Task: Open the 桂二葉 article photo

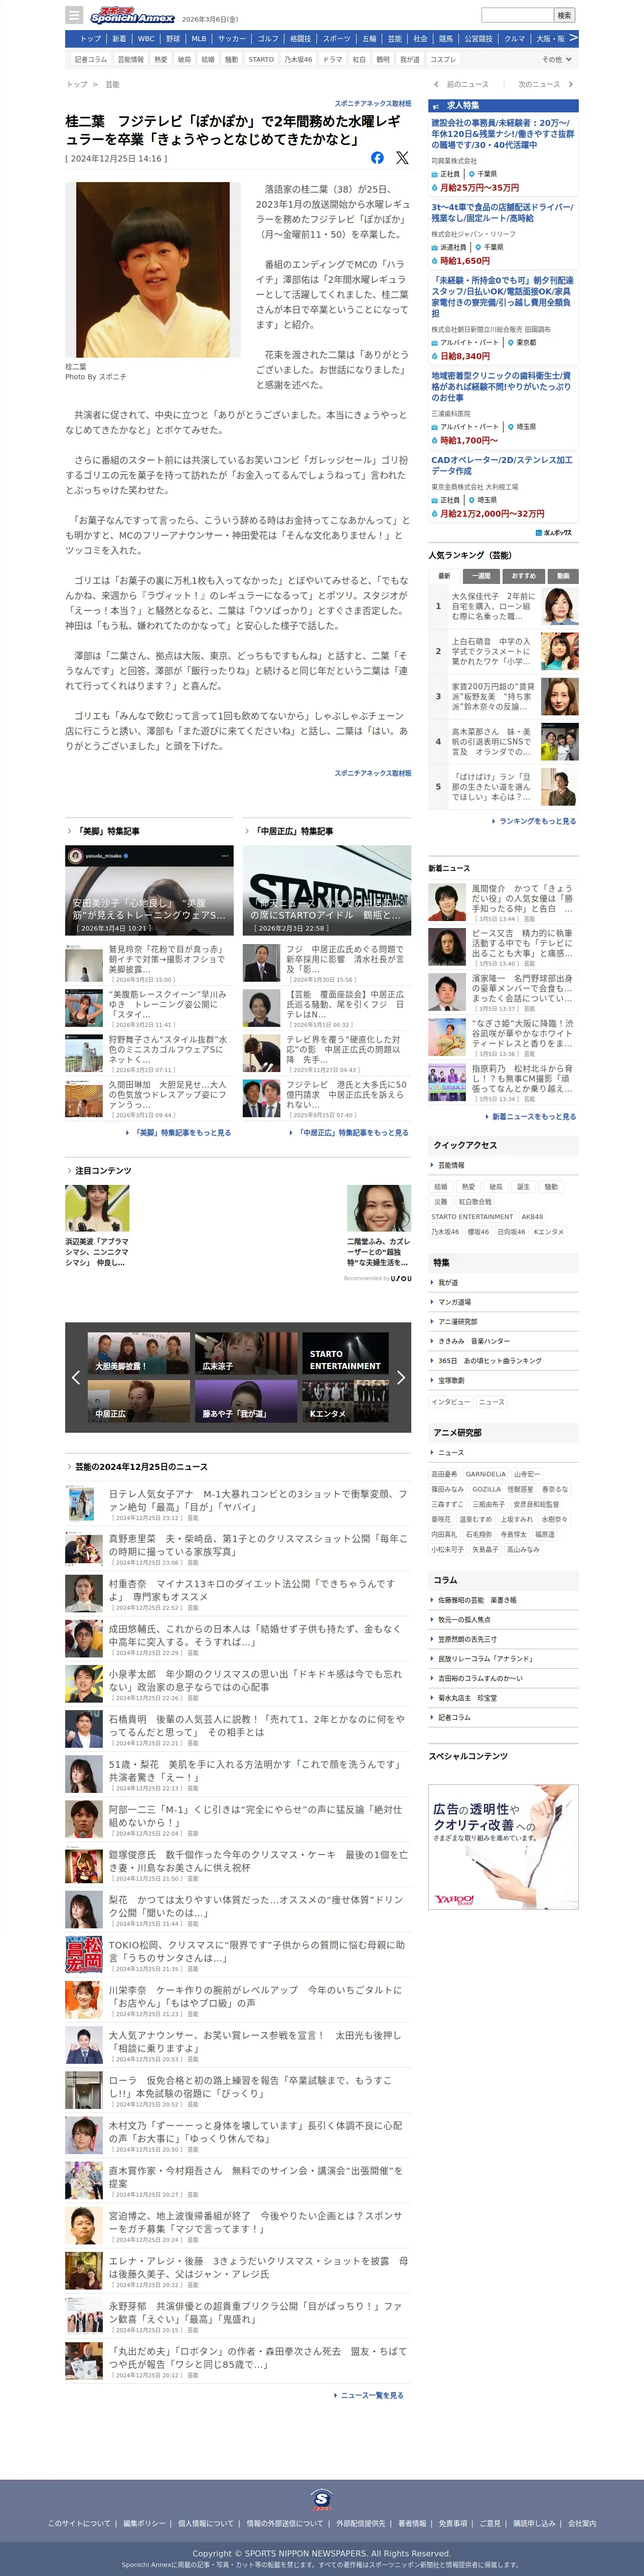Action: (x=153, y=270)
